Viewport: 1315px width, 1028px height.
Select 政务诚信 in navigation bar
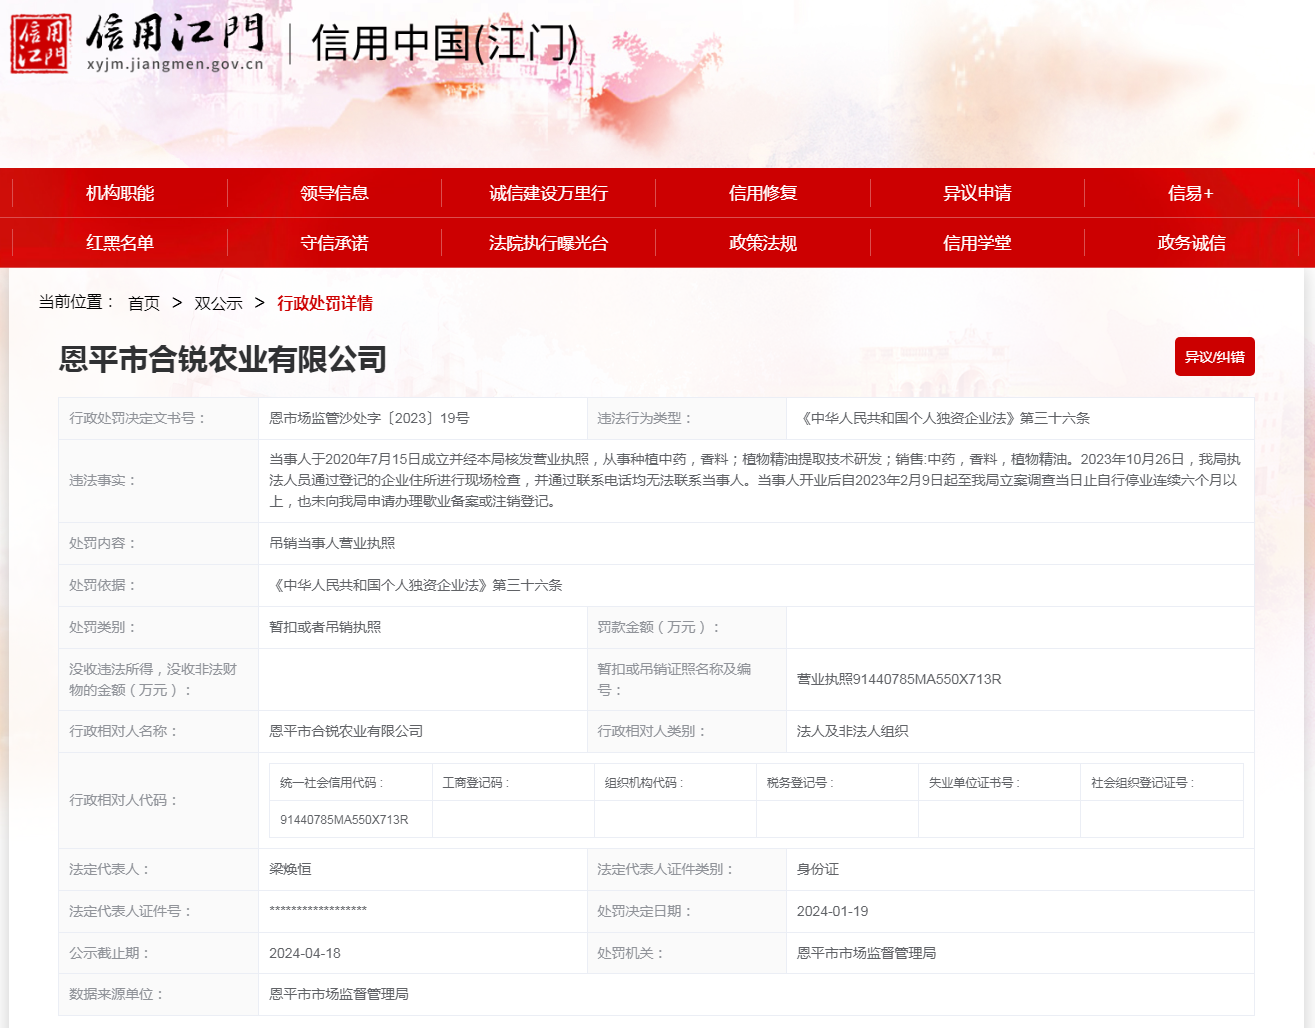[1190, 243]
